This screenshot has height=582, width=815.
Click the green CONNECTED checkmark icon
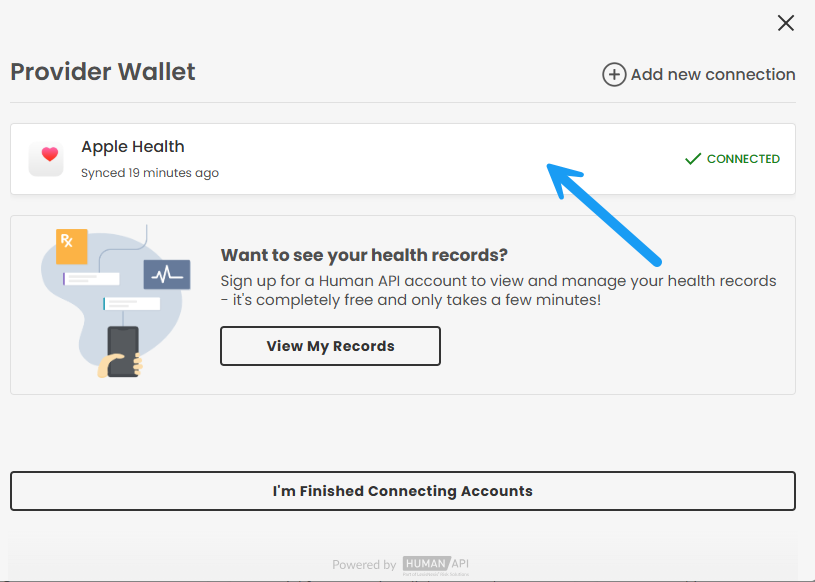coord(693,158)
